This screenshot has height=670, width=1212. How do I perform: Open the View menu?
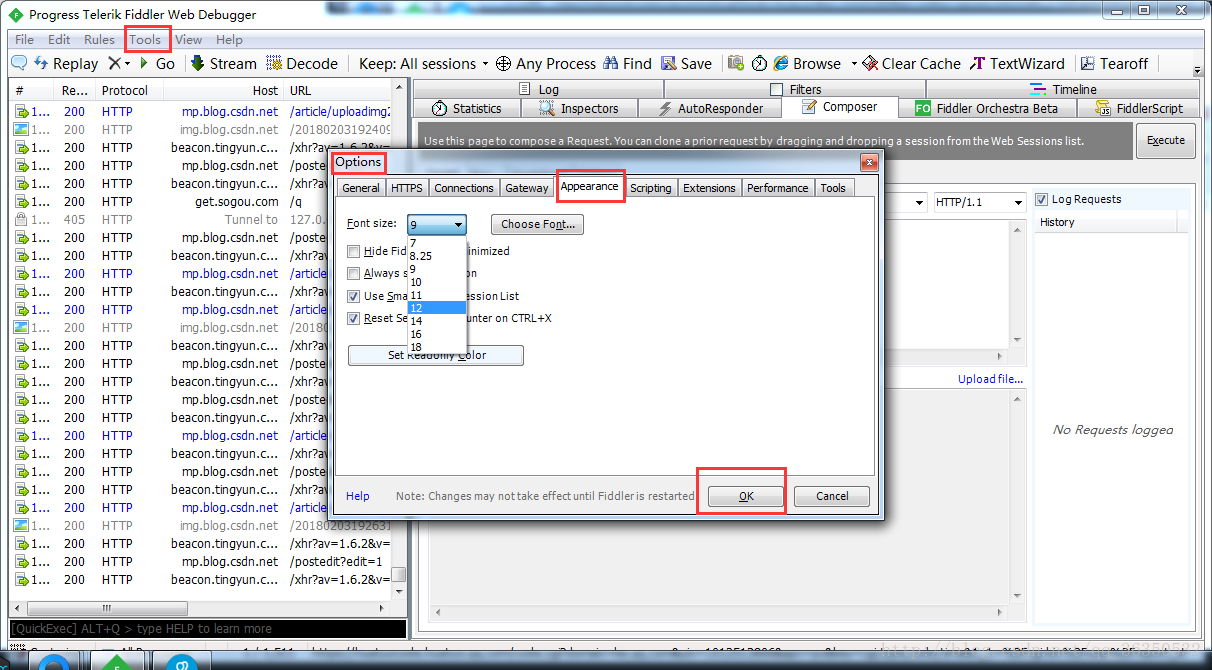[x=188, y=40]
